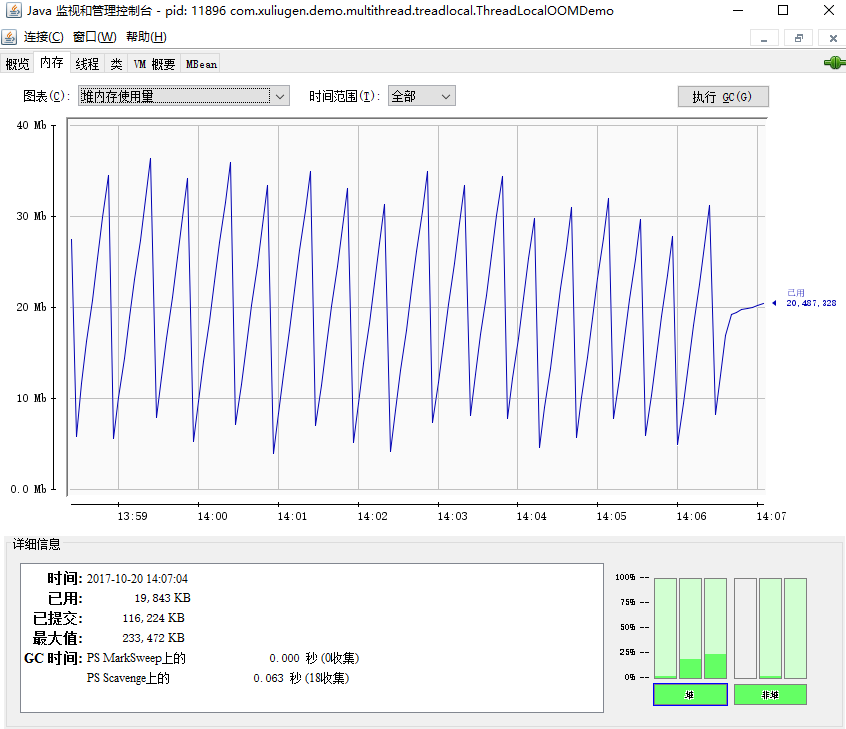Select the third heap memory pool bar
This screenshot has width=846, height=729.
tap(715, 628)
